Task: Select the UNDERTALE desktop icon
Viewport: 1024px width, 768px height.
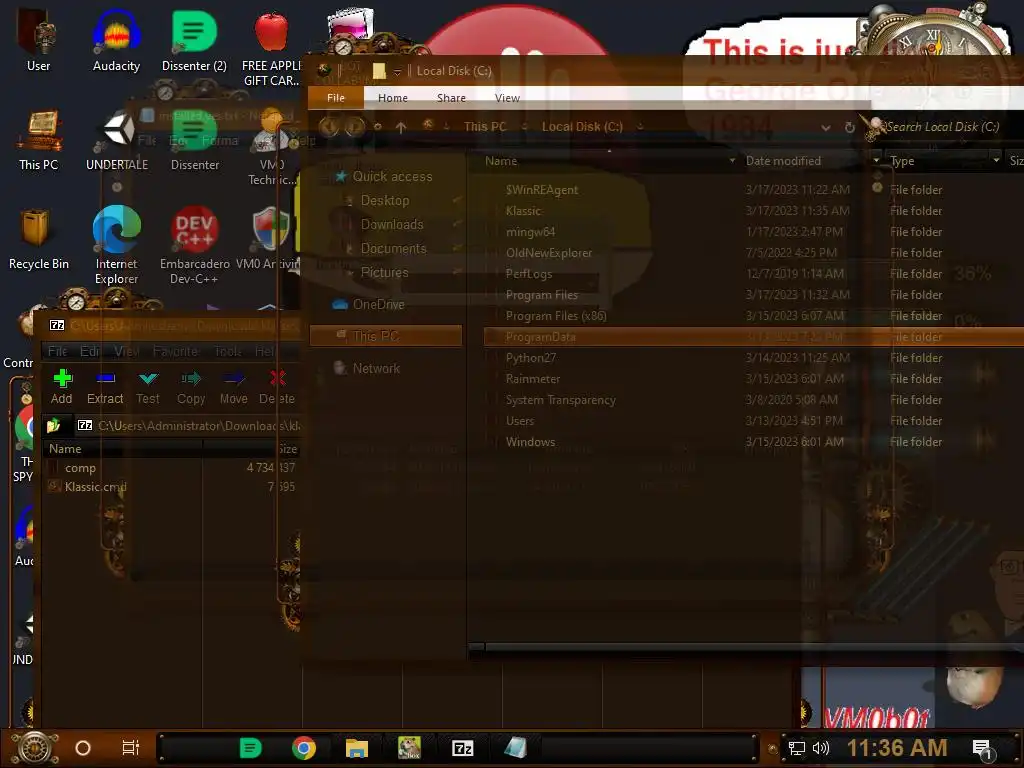Action: pos(117,140)
